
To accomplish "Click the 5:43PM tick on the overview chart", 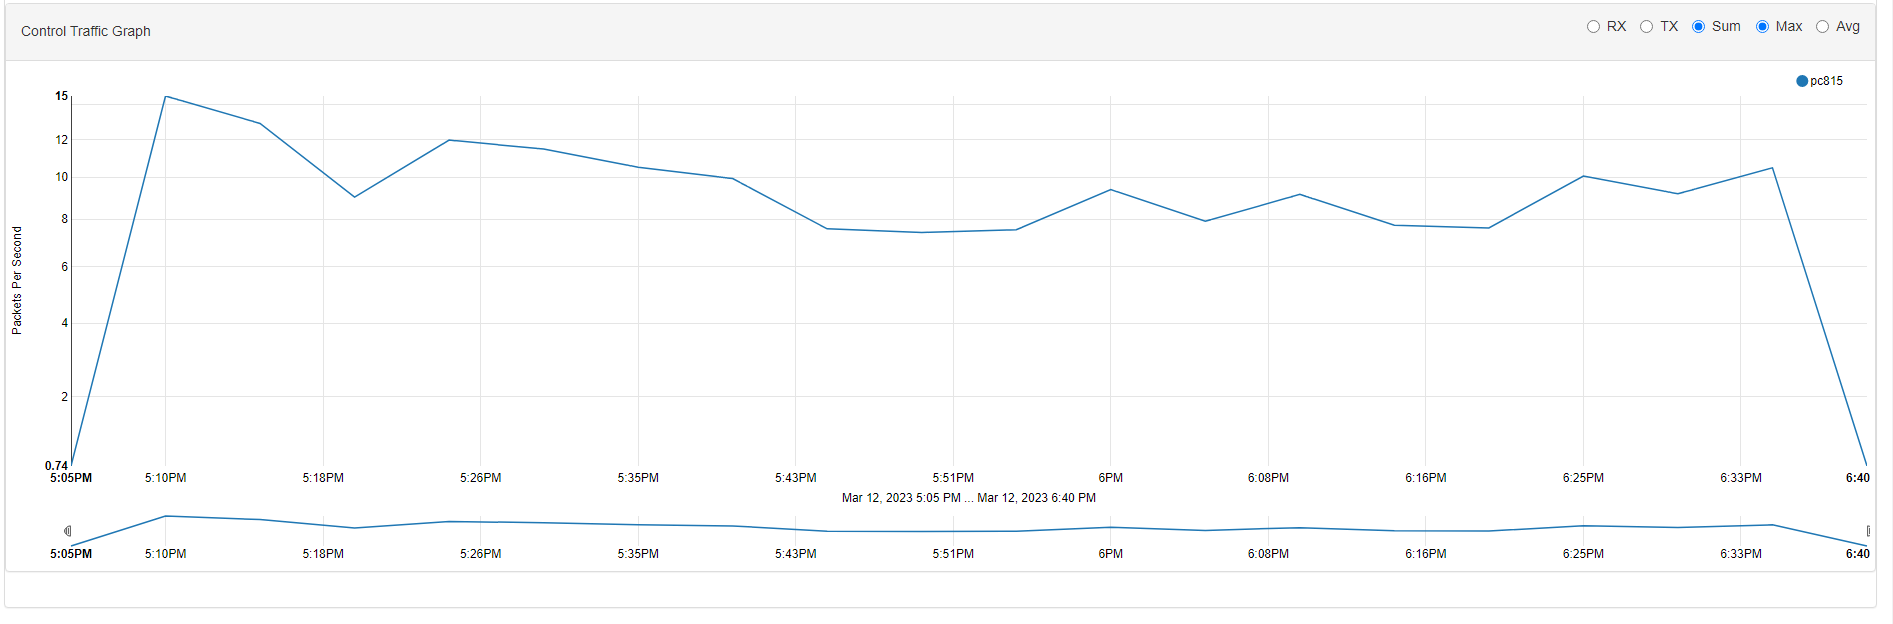I will click(x=796, y=554).
